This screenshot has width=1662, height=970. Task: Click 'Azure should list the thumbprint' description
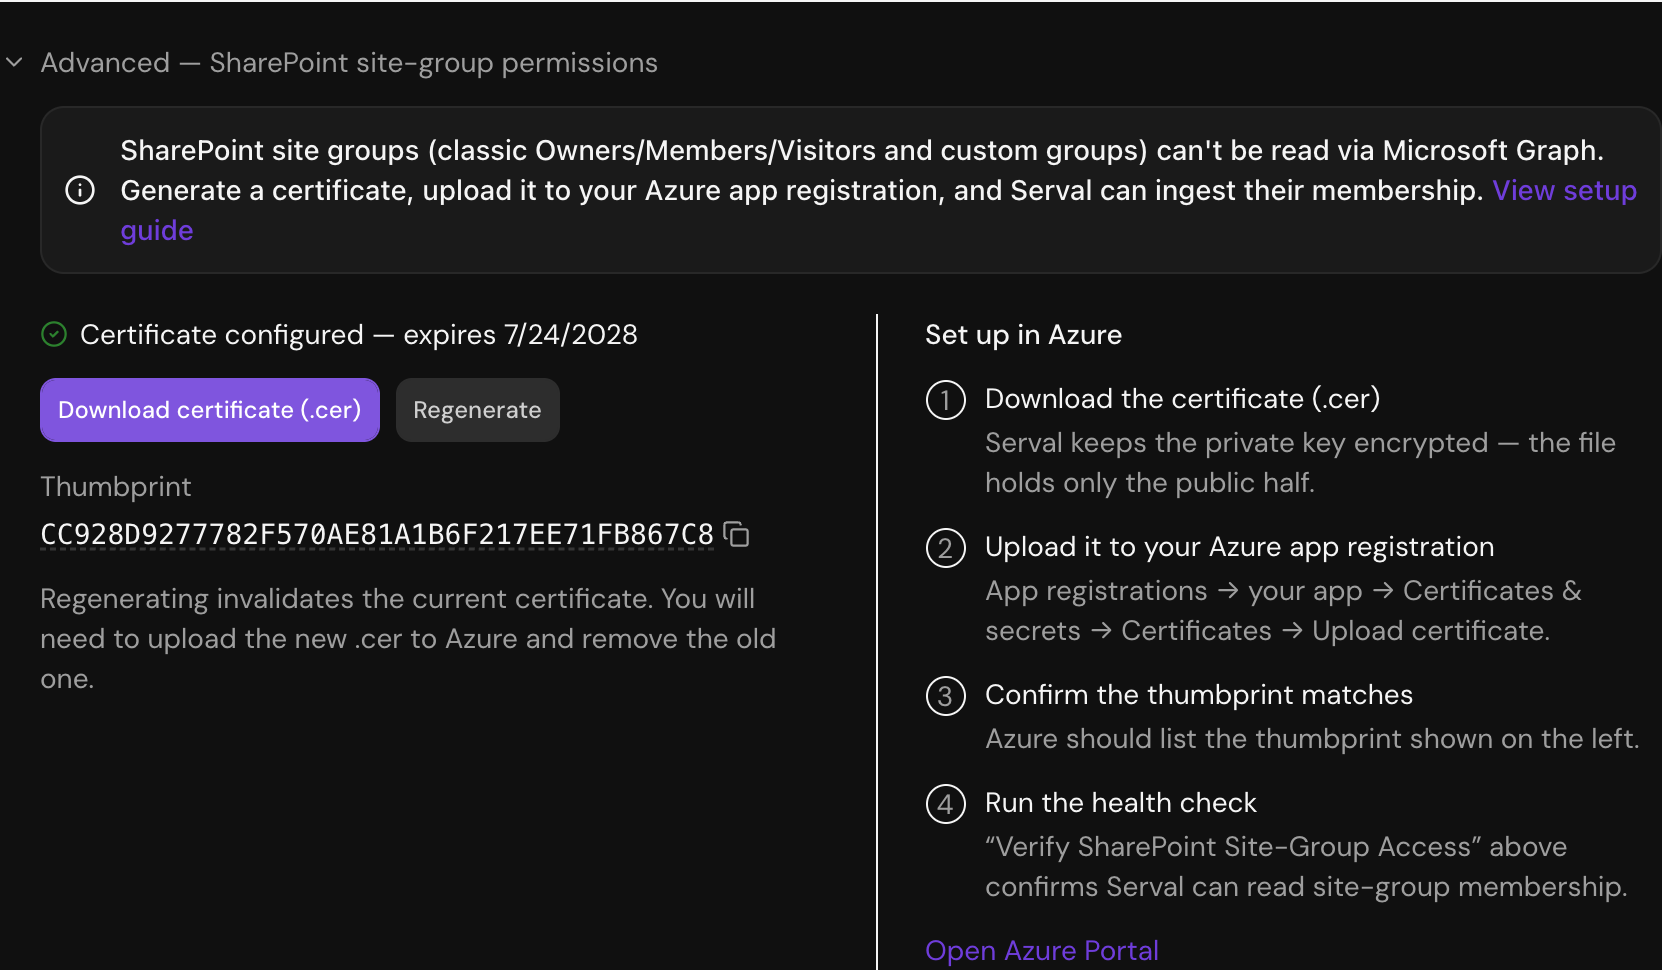1312,738
